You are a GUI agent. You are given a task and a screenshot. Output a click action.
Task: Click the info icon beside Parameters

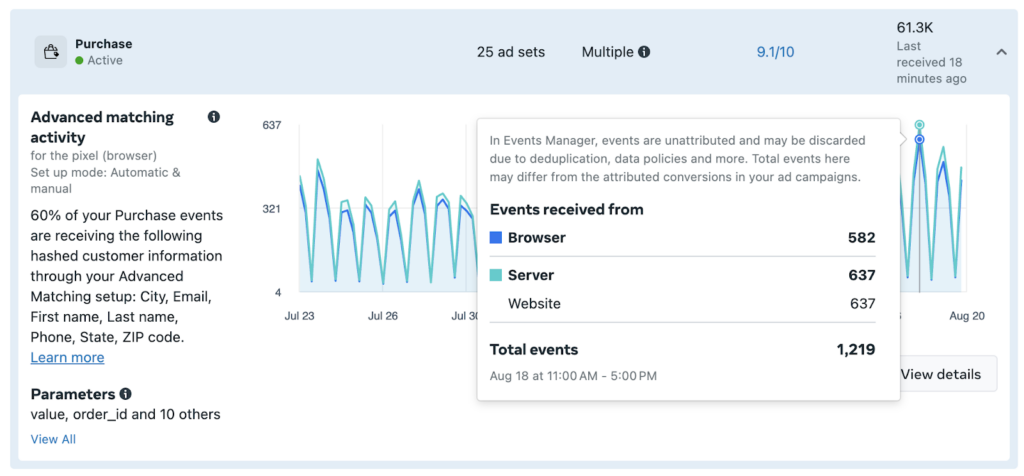[x=126, y=394]
